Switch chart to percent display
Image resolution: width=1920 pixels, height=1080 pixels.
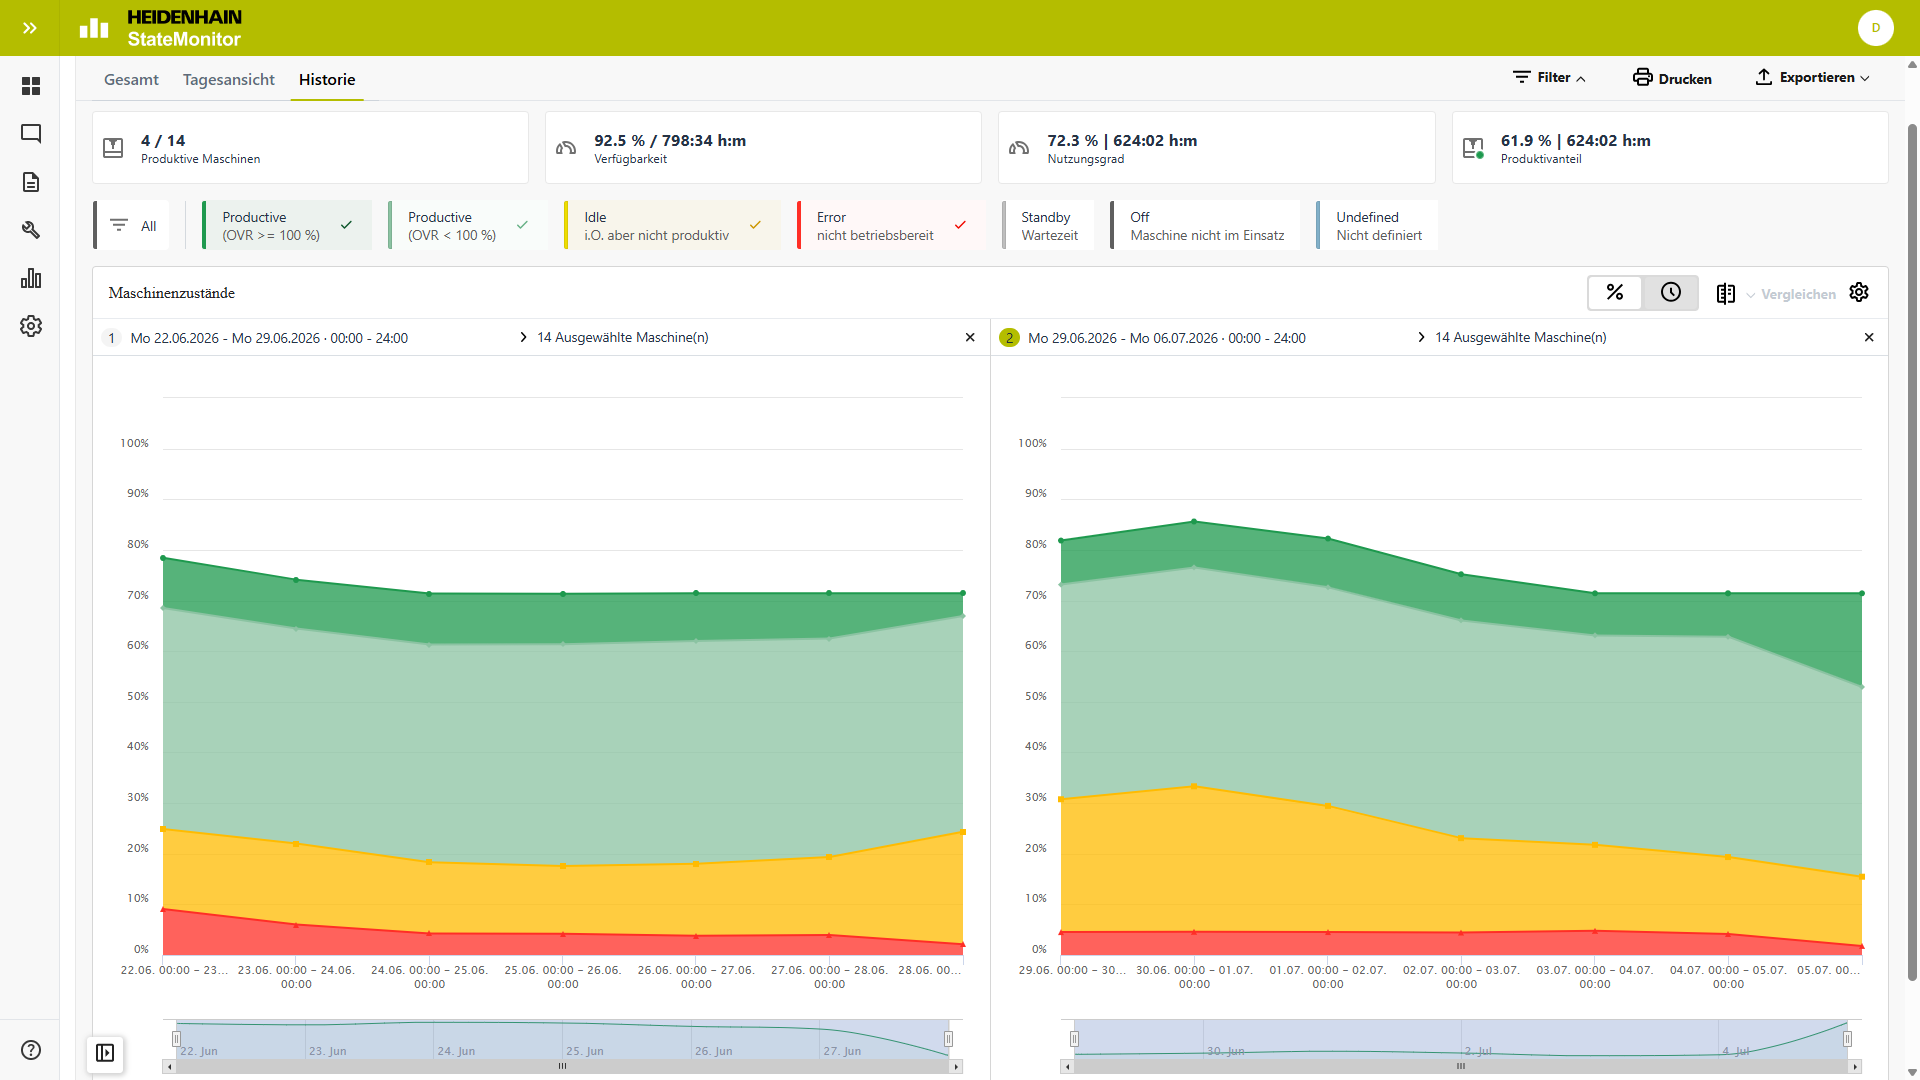click(1615, 292)
